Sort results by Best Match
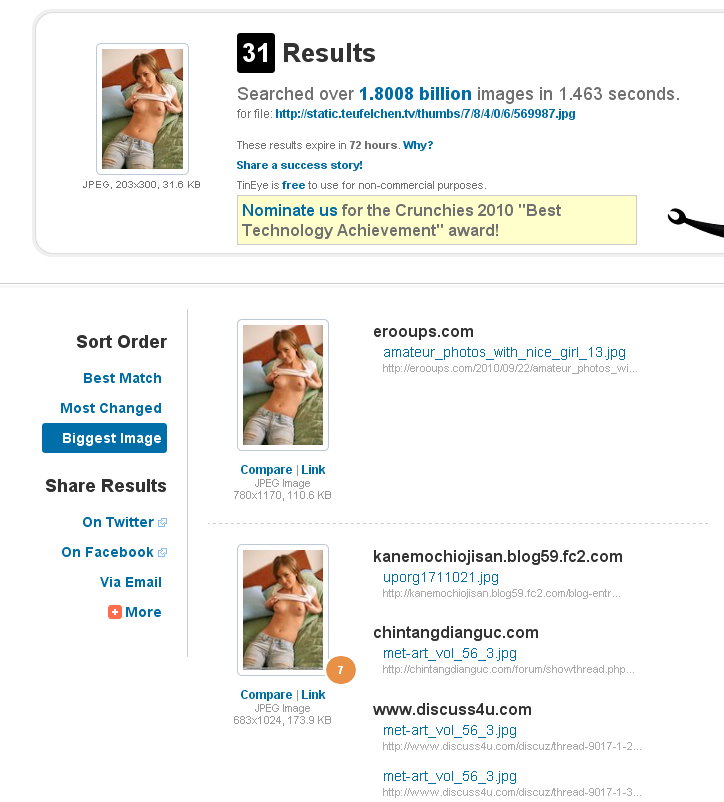Image resolution: width=724 pixels, height=802 pixels. pos(122,378)
